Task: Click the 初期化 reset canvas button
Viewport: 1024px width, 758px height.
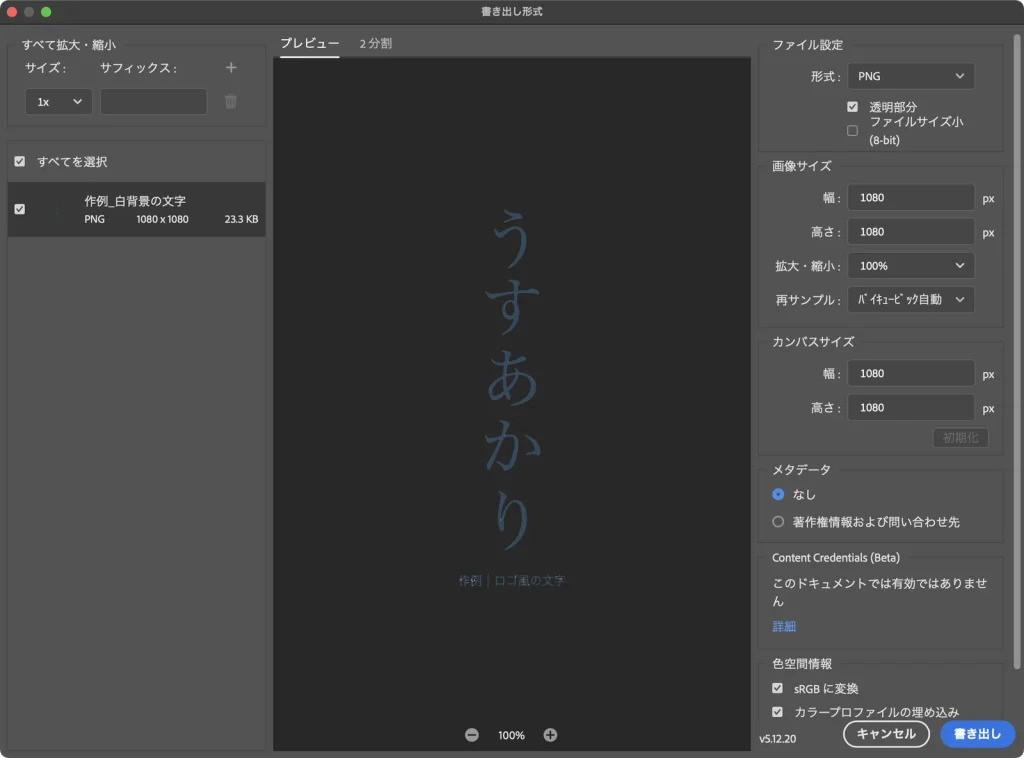Action: [960, 437]
